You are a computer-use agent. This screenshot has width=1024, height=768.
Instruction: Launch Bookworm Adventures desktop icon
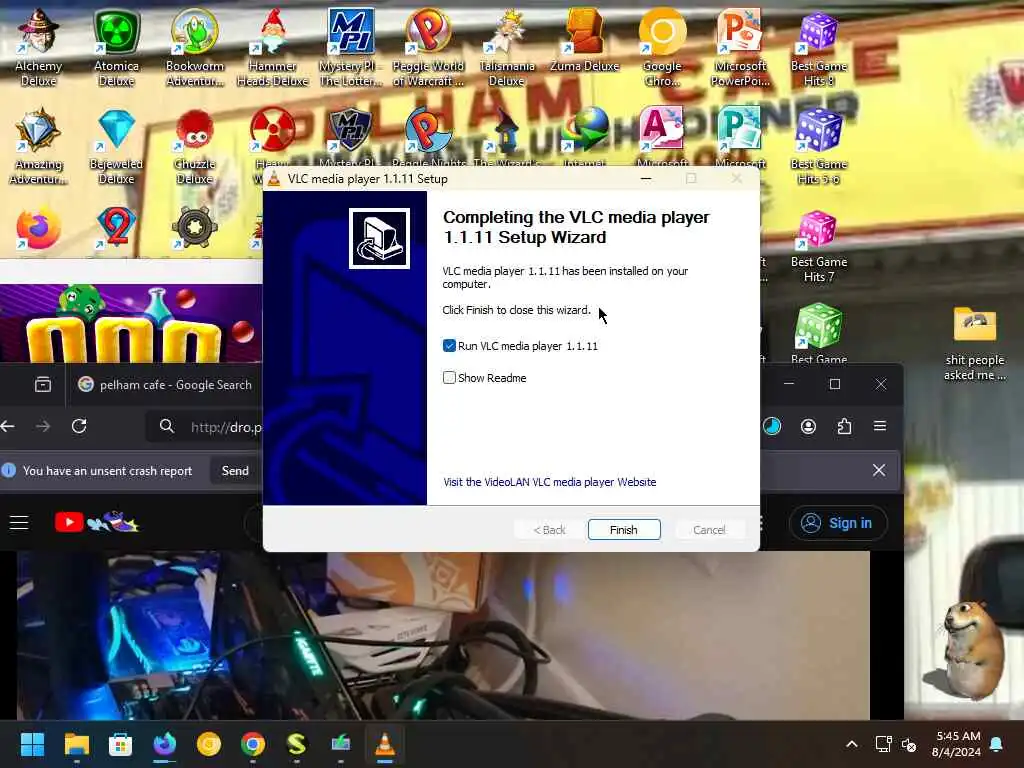[195, 48]
